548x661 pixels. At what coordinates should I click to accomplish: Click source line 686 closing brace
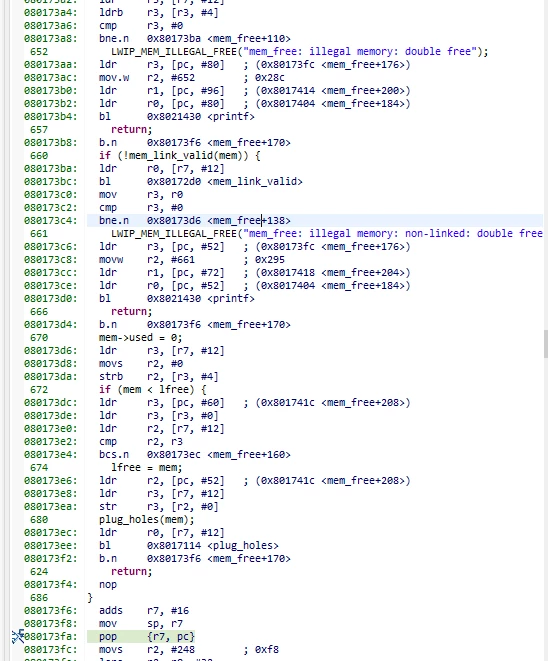[x=90, y=598]
